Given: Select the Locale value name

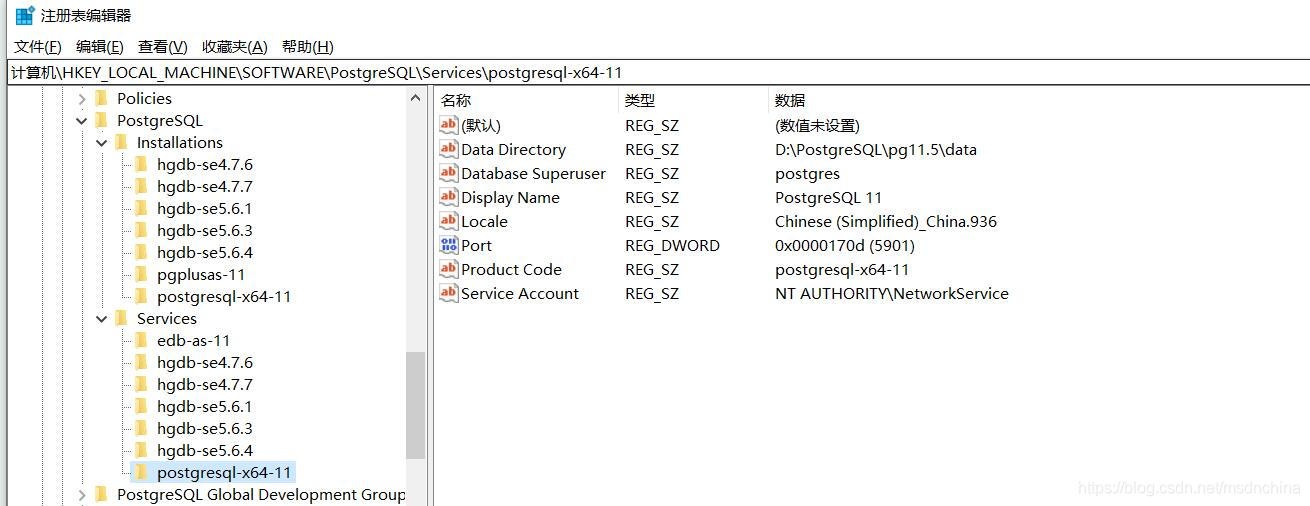Looking at the screenshot, I should (484, 222).
